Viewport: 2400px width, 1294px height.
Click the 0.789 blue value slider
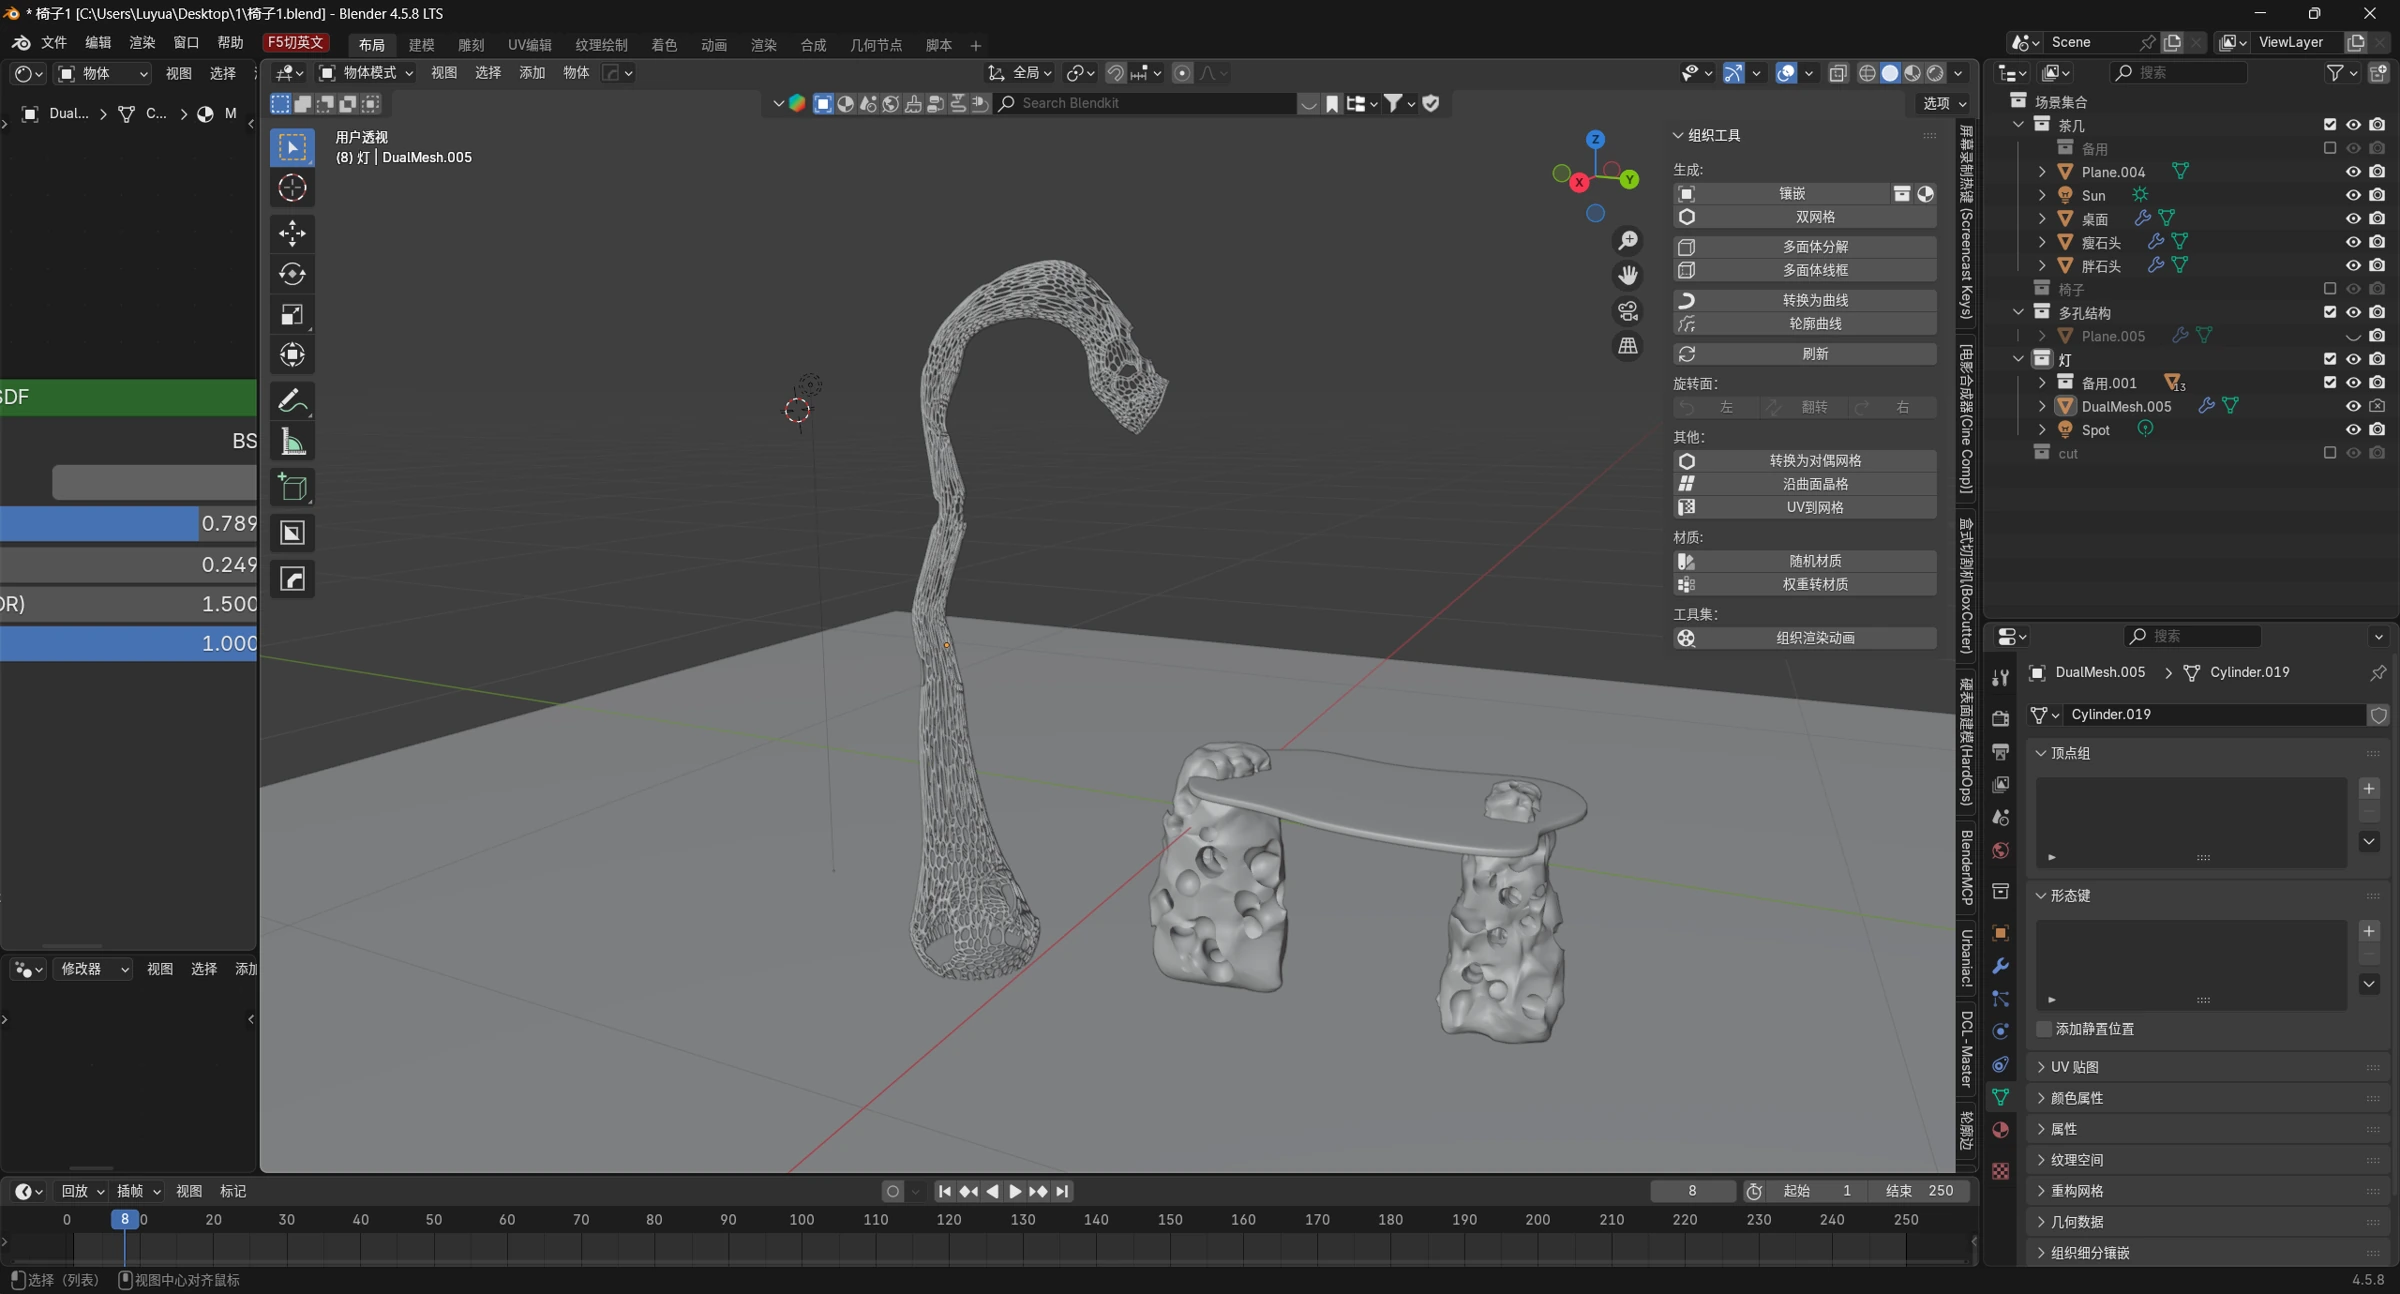pos(129,524)
